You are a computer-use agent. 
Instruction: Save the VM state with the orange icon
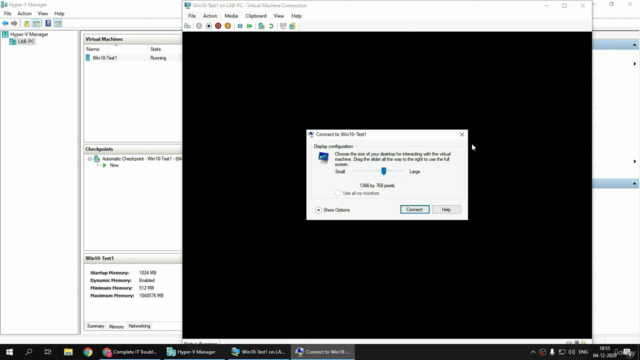228,26
